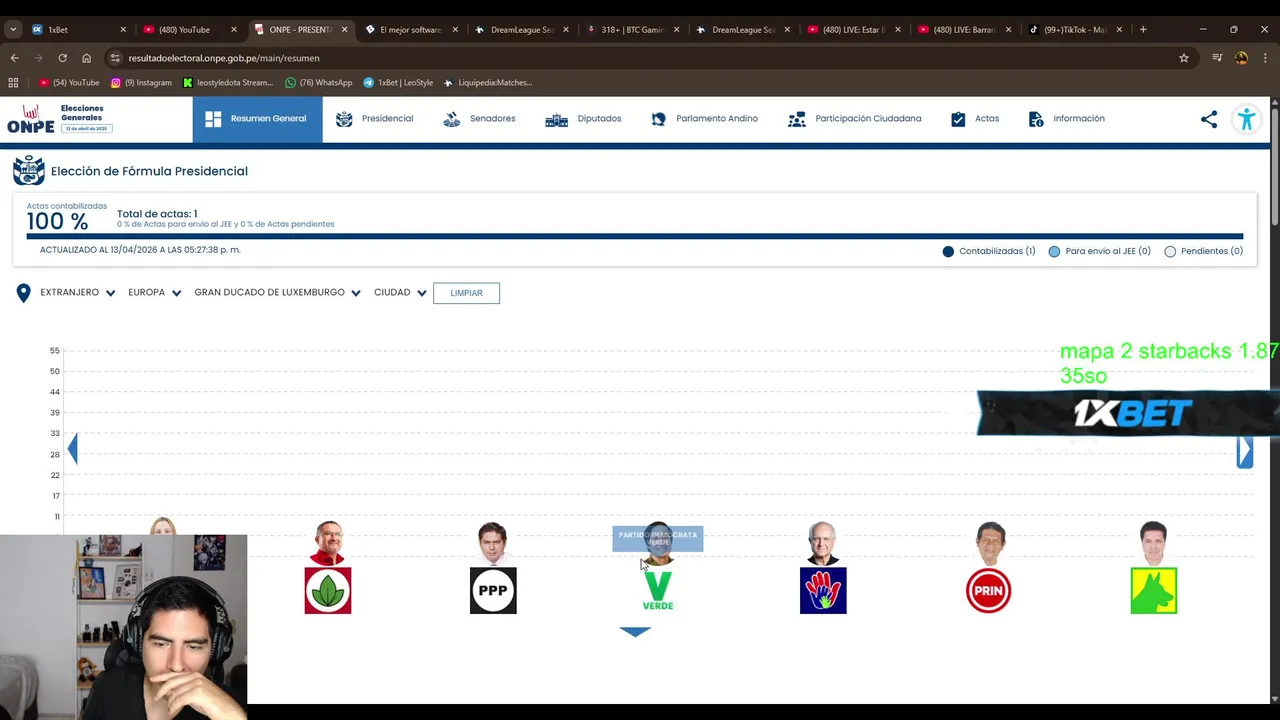The image size is (1280, 720).
Task: Open the Presidencial section
Action: click(374, 119)
